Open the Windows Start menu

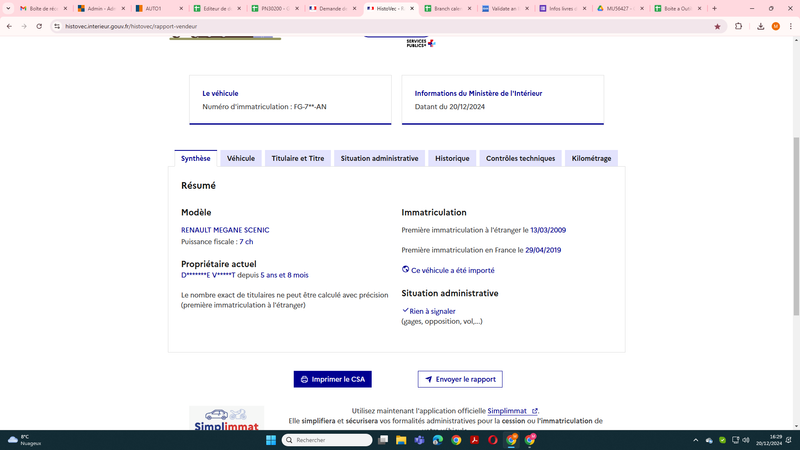[x=271, y=440]
